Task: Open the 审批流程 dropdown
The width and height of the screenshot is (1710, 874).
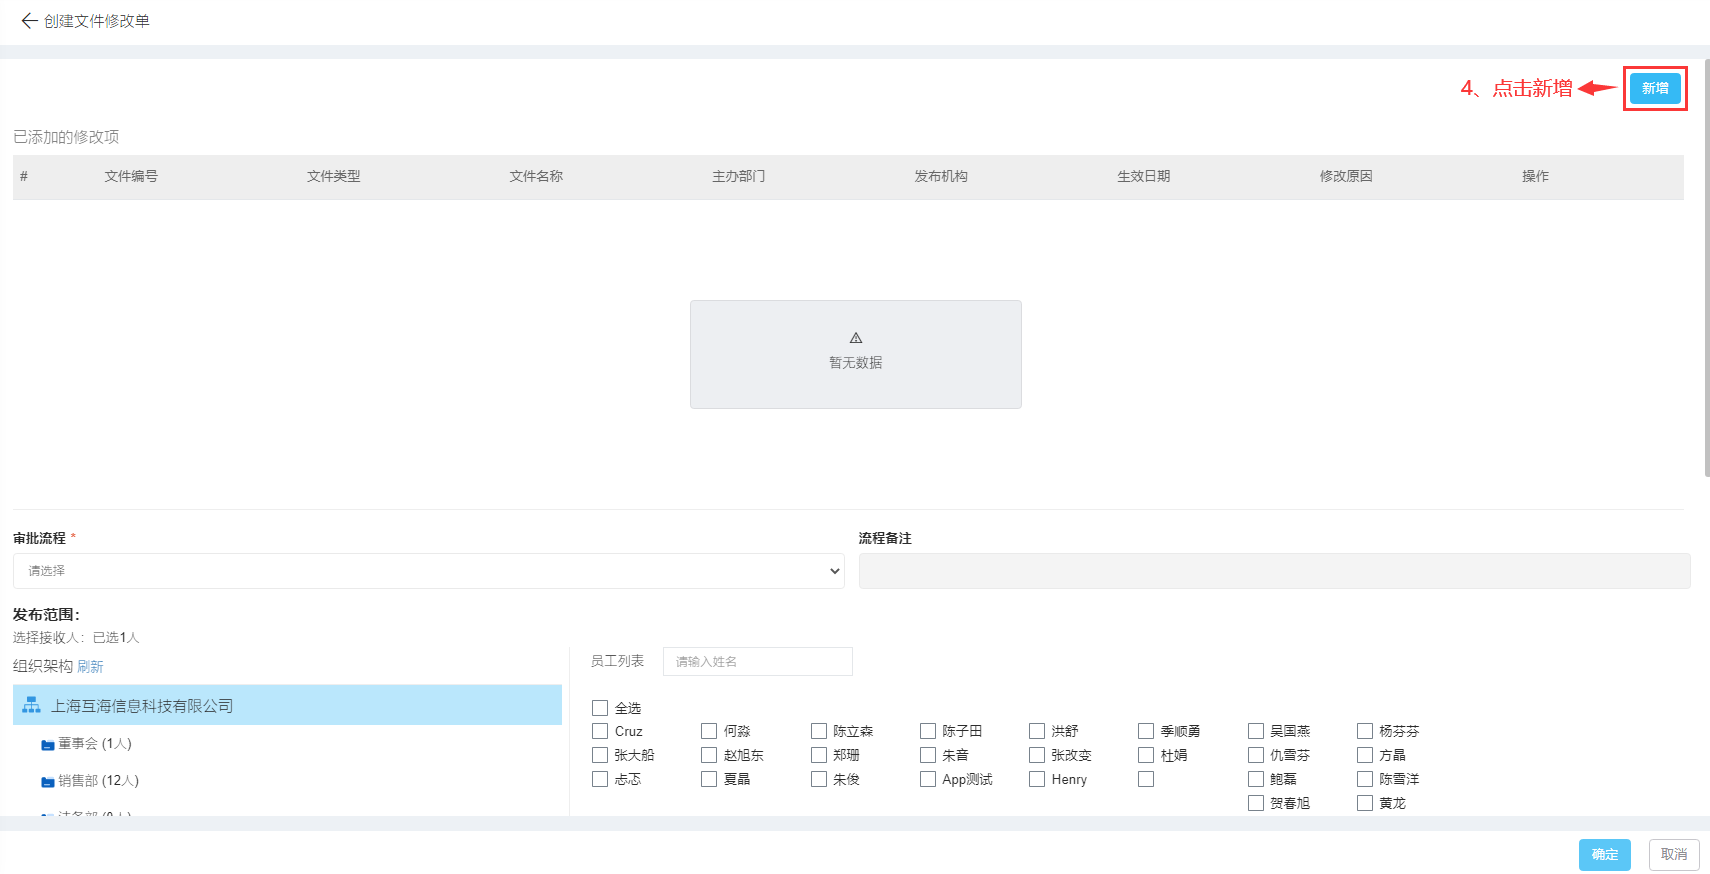Action: coord(428,571)
